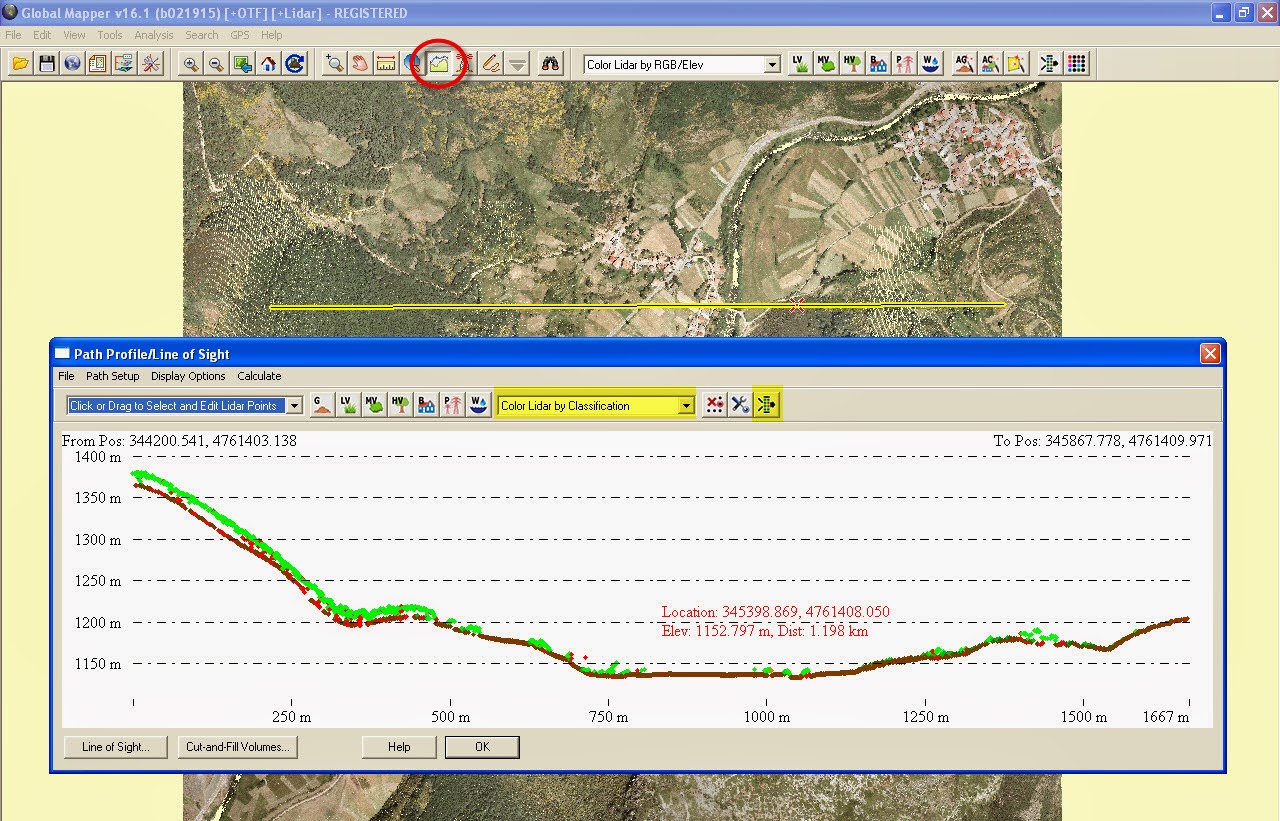Select the hand Pan tool
Screen dimensions: 1280x821
(x=358, y=62)
